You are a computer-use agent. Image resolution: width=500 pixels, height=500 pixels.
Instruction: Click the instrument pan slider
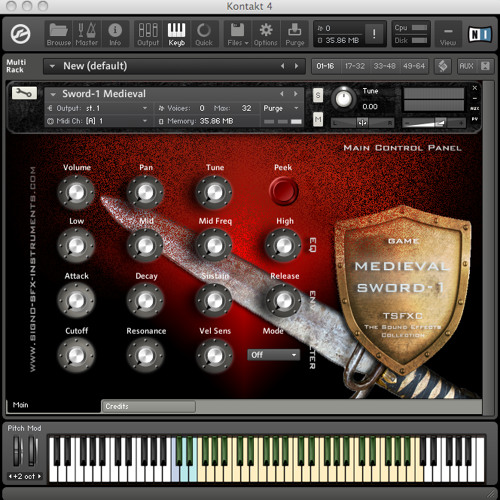[362, 123]
